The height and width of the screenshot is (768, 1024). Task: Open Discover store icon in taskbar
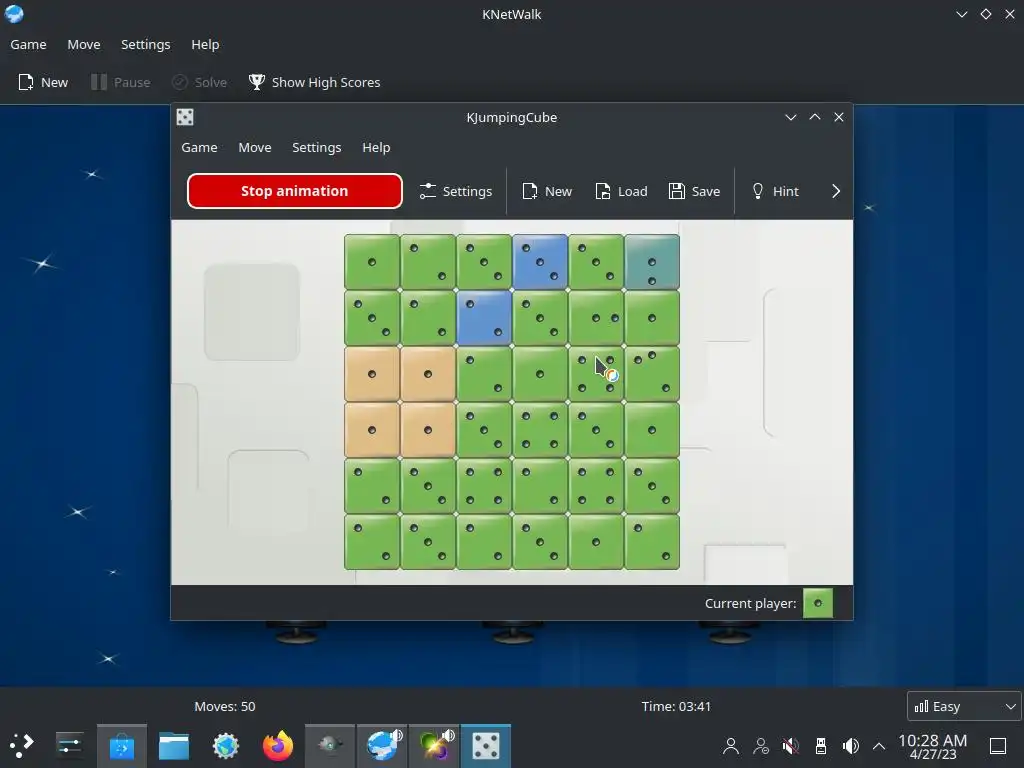click(x=121, y=745)
